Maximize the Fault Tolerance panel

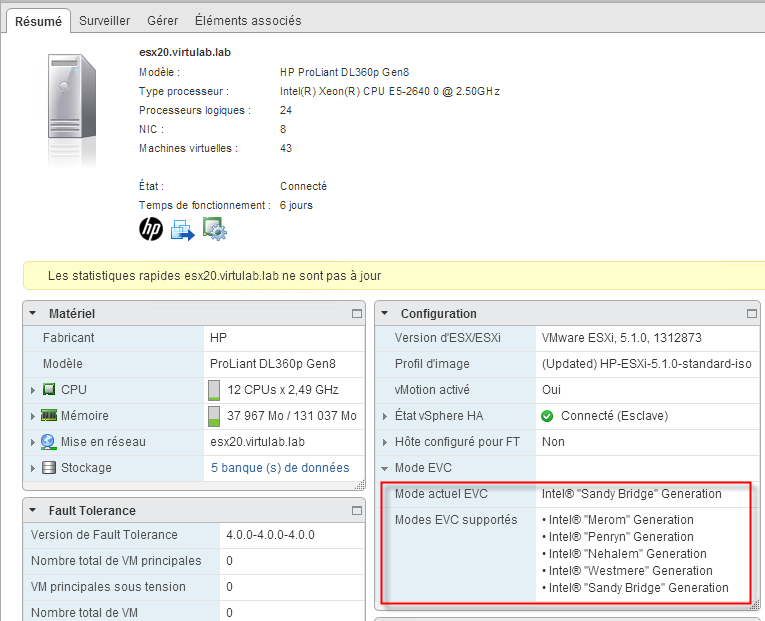pyautogui.click(x=357, y=511)
